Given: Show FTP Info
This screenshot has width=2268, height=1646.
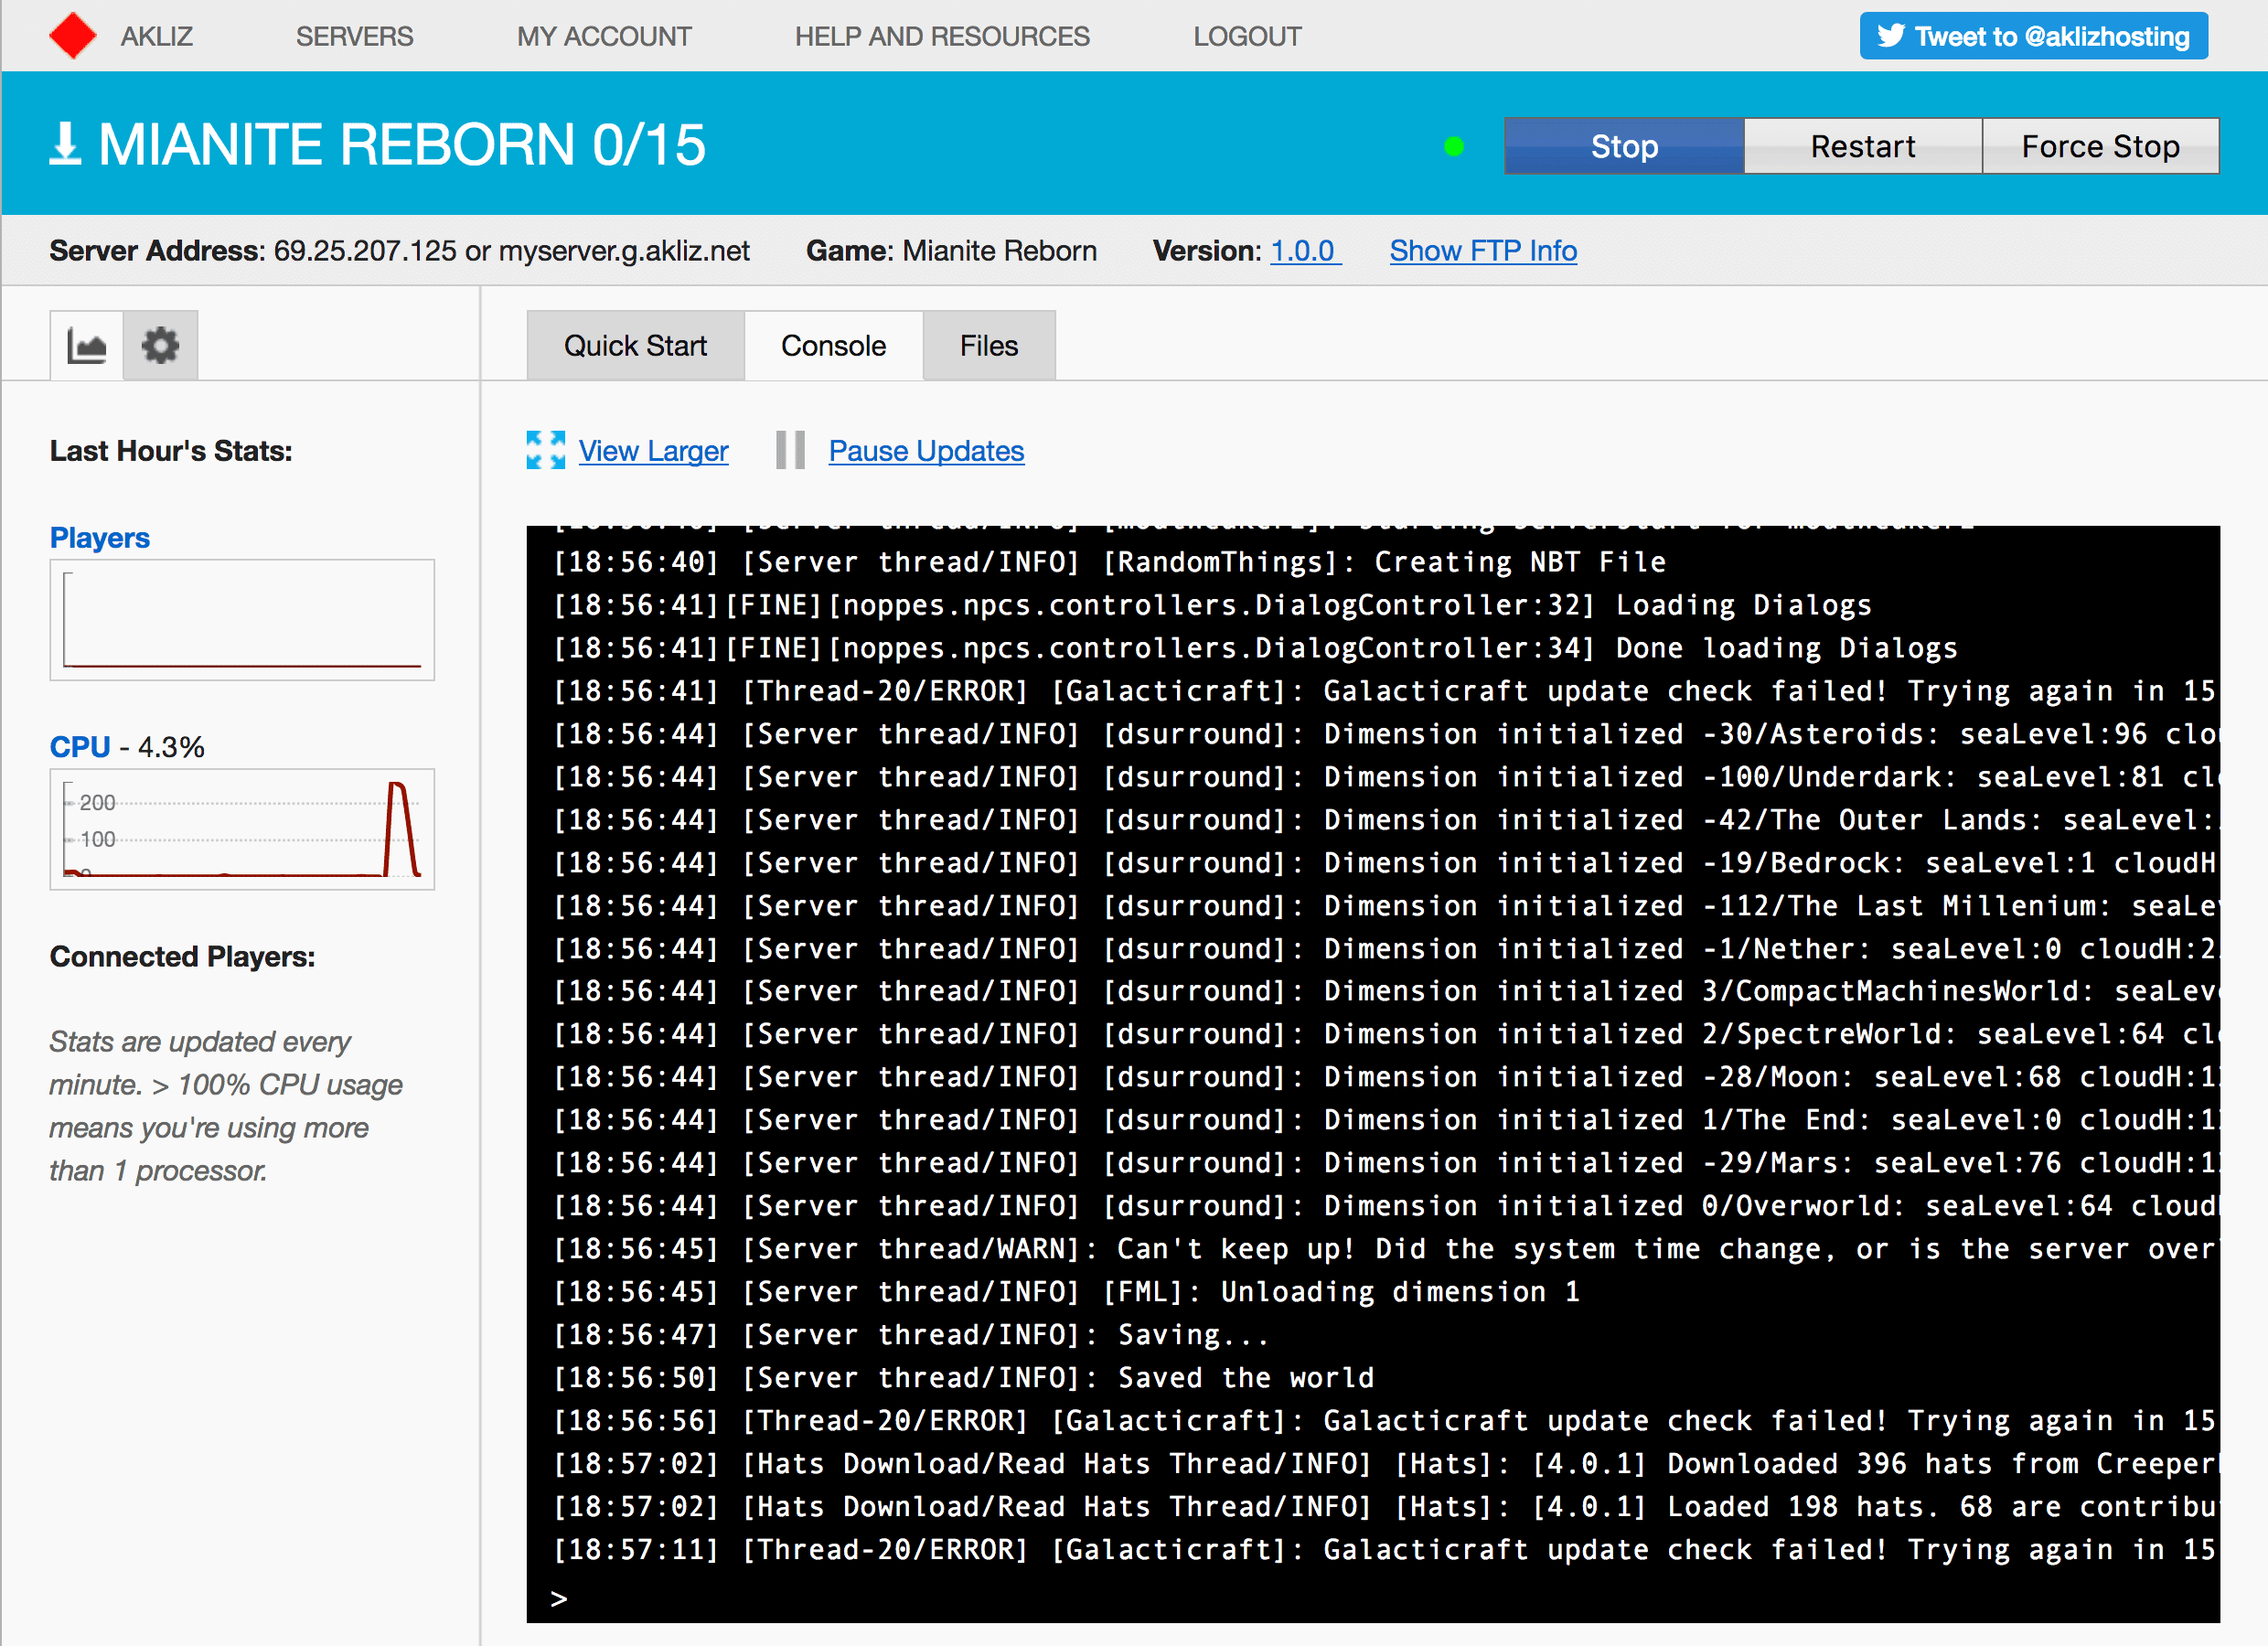Looking at the screenshot, I should (x=1483, y=251).
